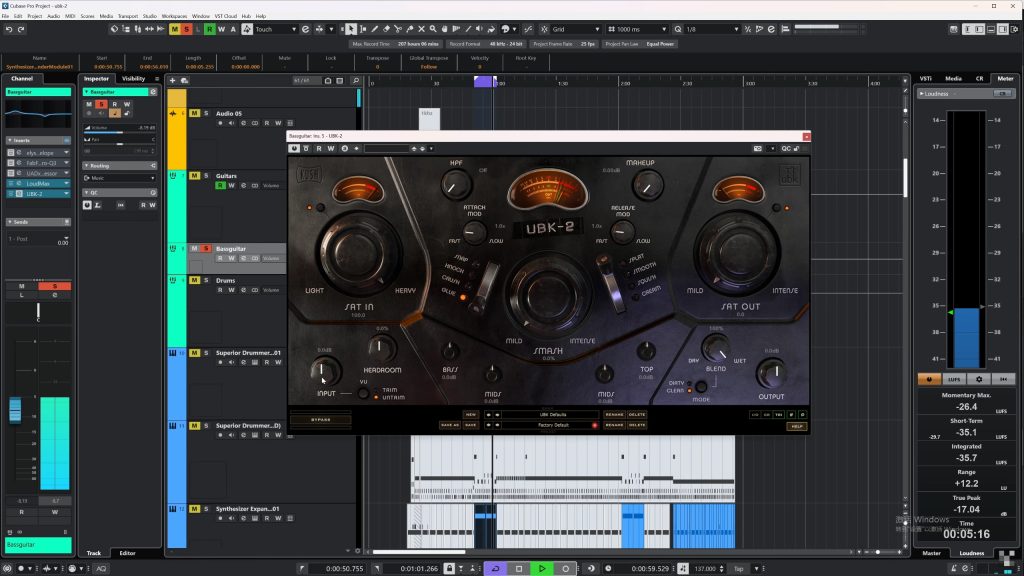Screen dimensions: 1024x576
Task: Collapse the Inserts section in Channel panel
Action: pyautogui.click(x=10, y=140)
